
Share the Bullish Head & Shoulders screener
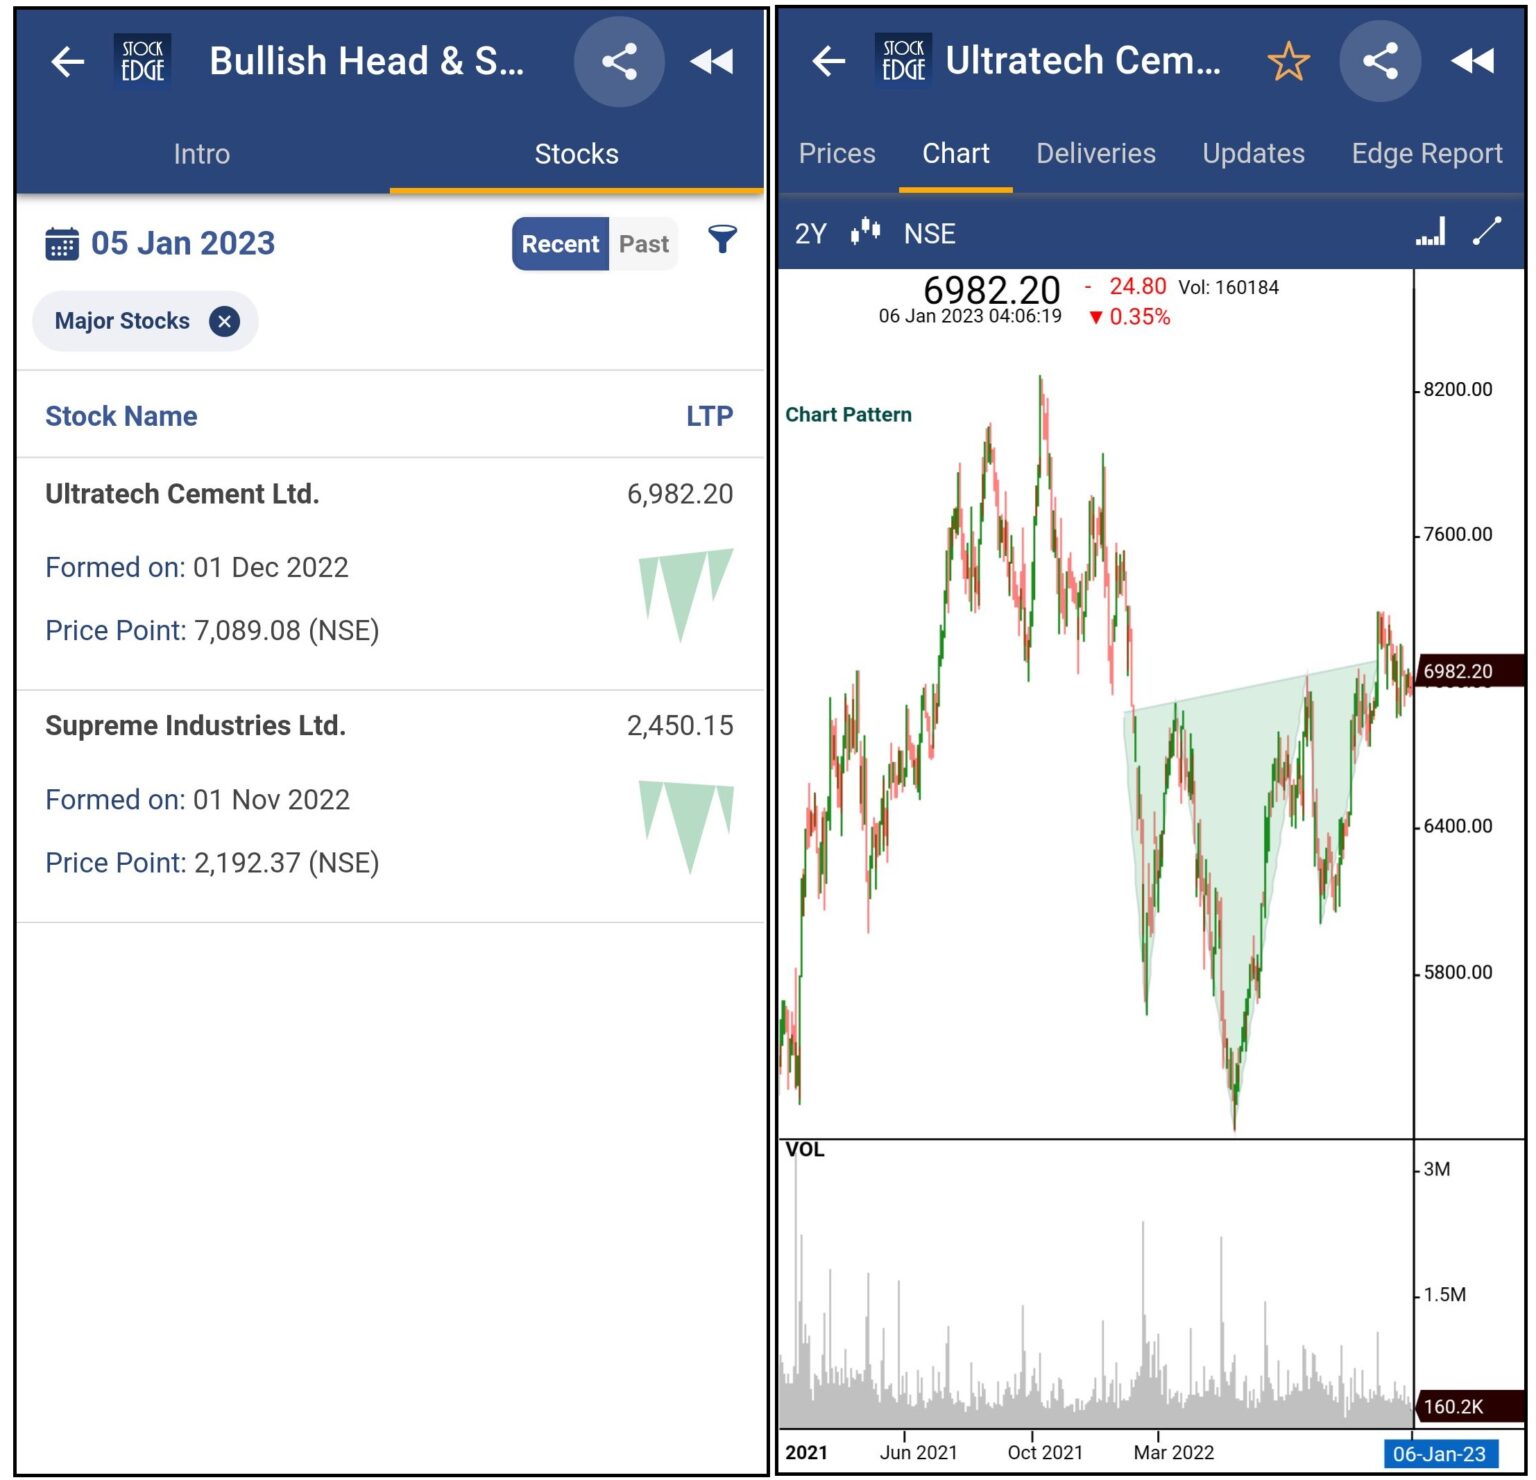620,61
